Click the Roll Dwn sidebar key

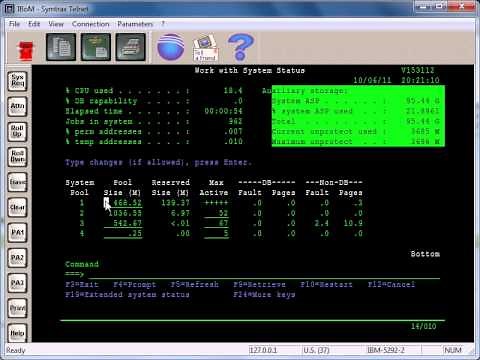(17, 157)
